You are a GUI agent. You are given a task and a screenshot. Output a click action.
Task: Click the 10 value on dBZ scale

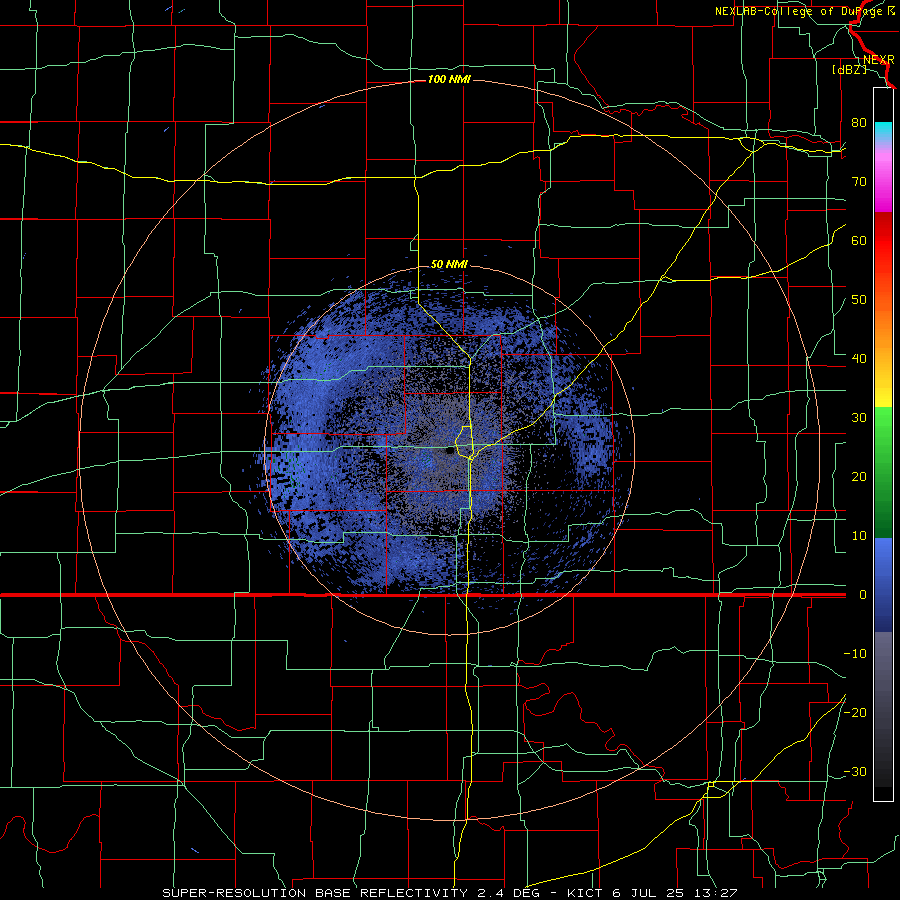(x=859, y=536)
